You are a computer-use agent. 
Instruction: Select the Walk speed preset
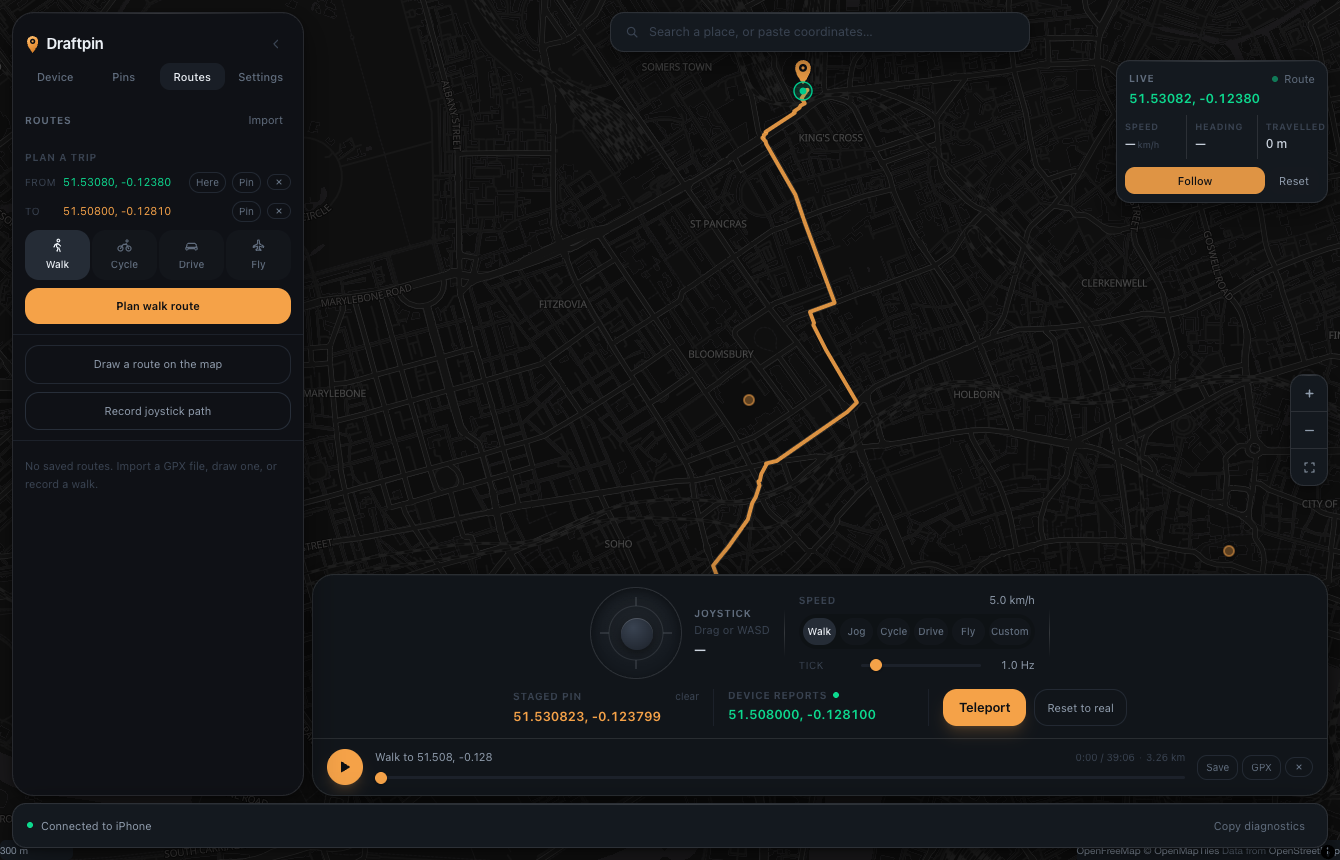819,631
